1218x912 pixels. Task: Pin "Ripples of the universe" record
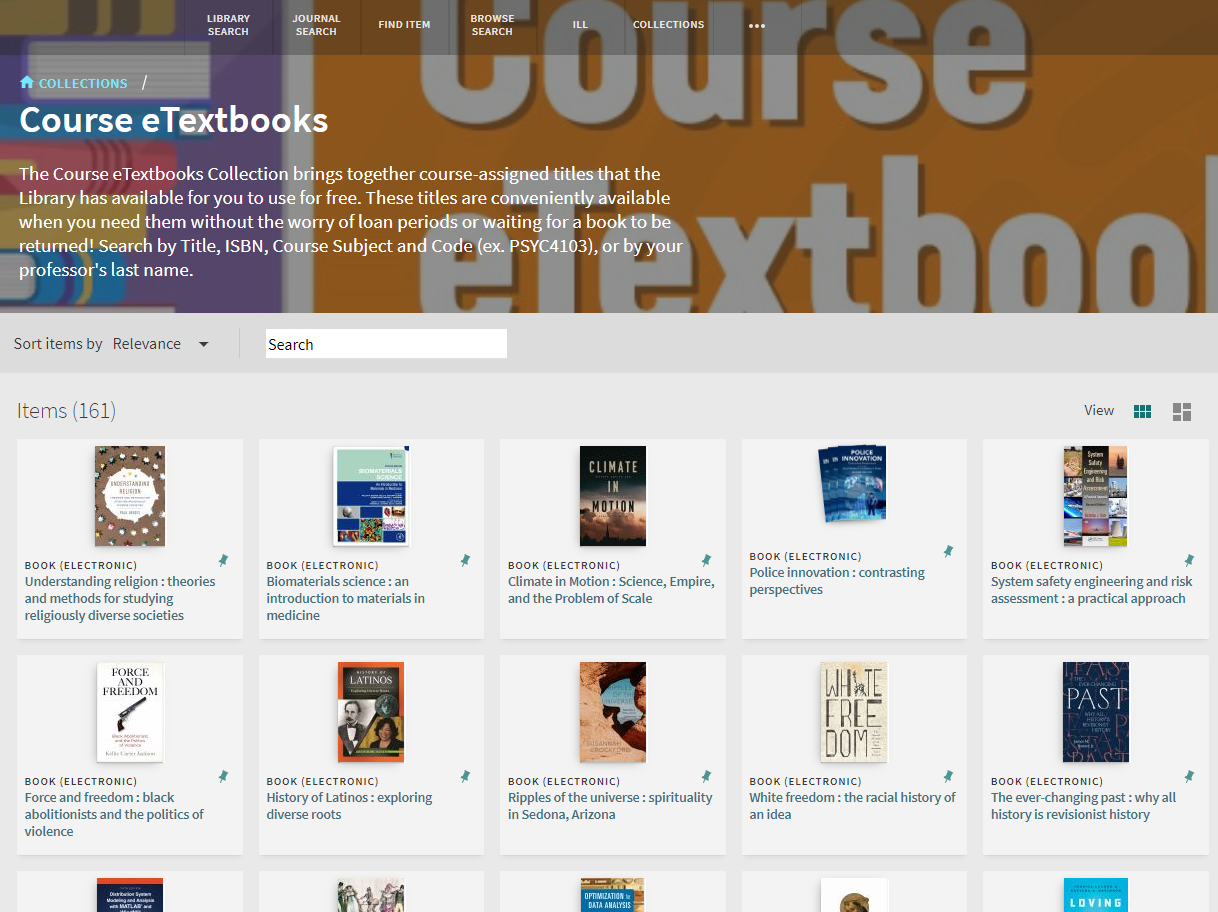tap(706, 774)
